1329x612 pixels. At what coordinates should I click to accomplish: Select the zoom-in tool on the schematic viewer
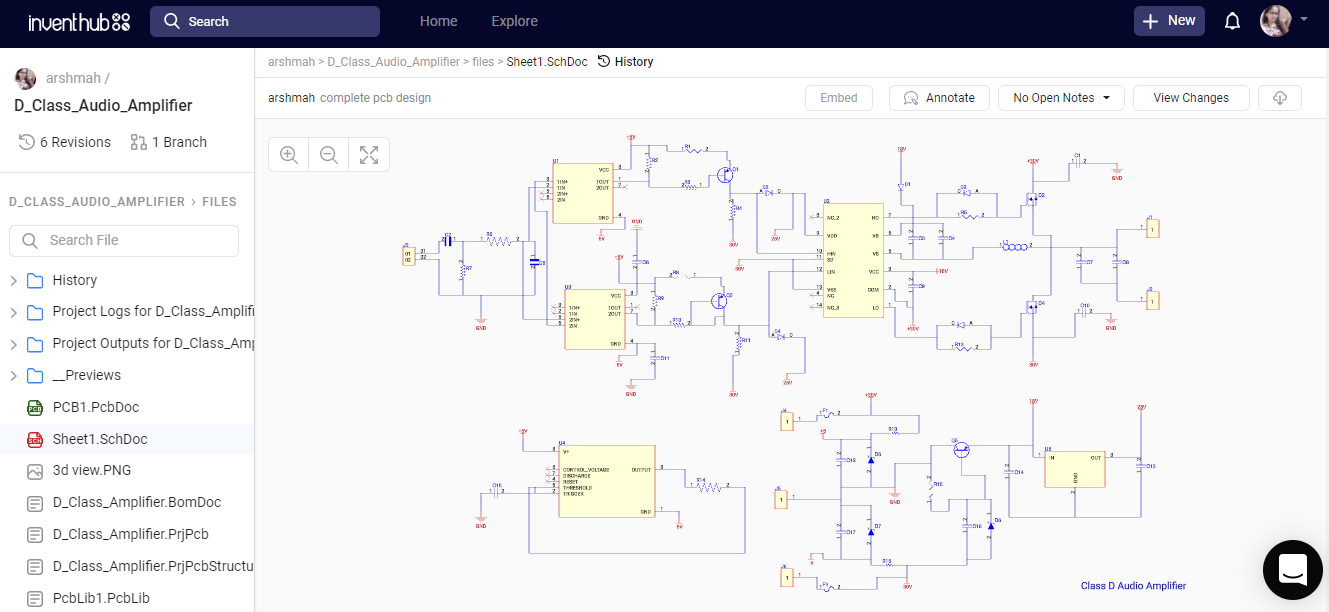288,154
